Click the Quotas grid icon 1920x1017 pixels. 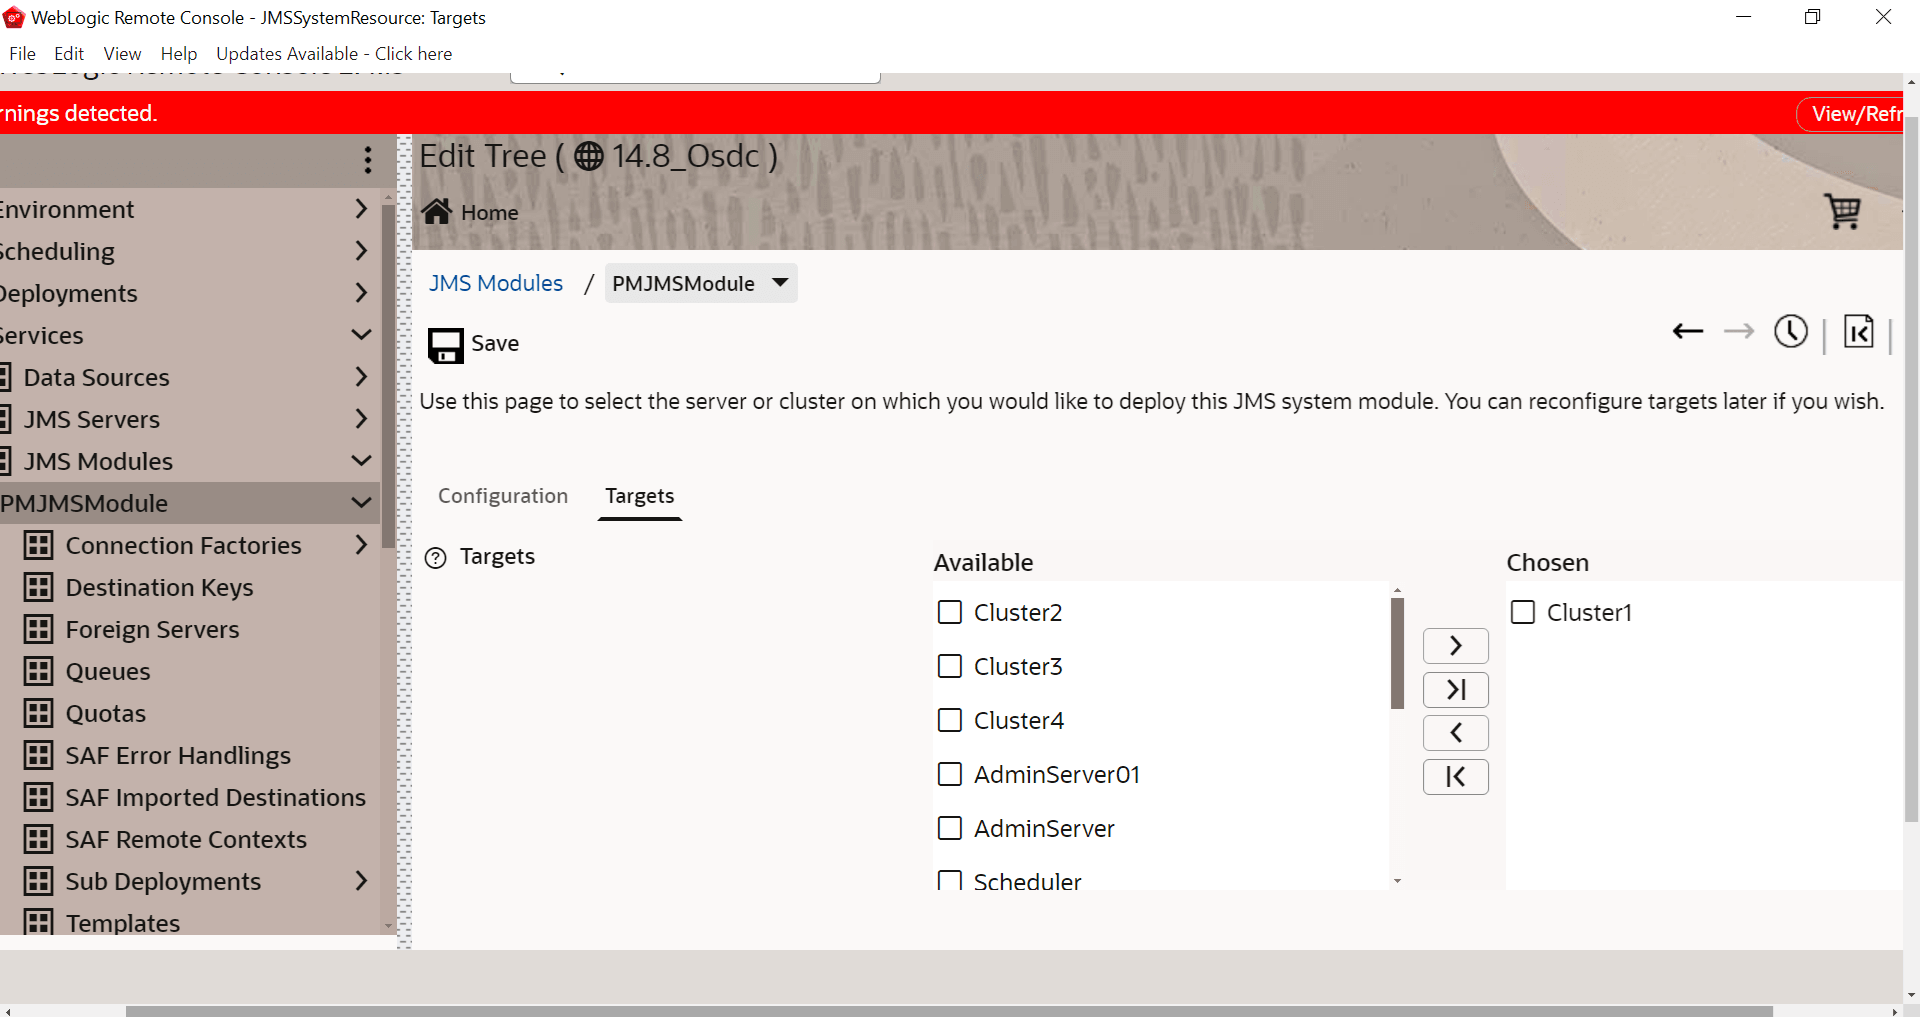pyautogui.click(x=38, y=713)
